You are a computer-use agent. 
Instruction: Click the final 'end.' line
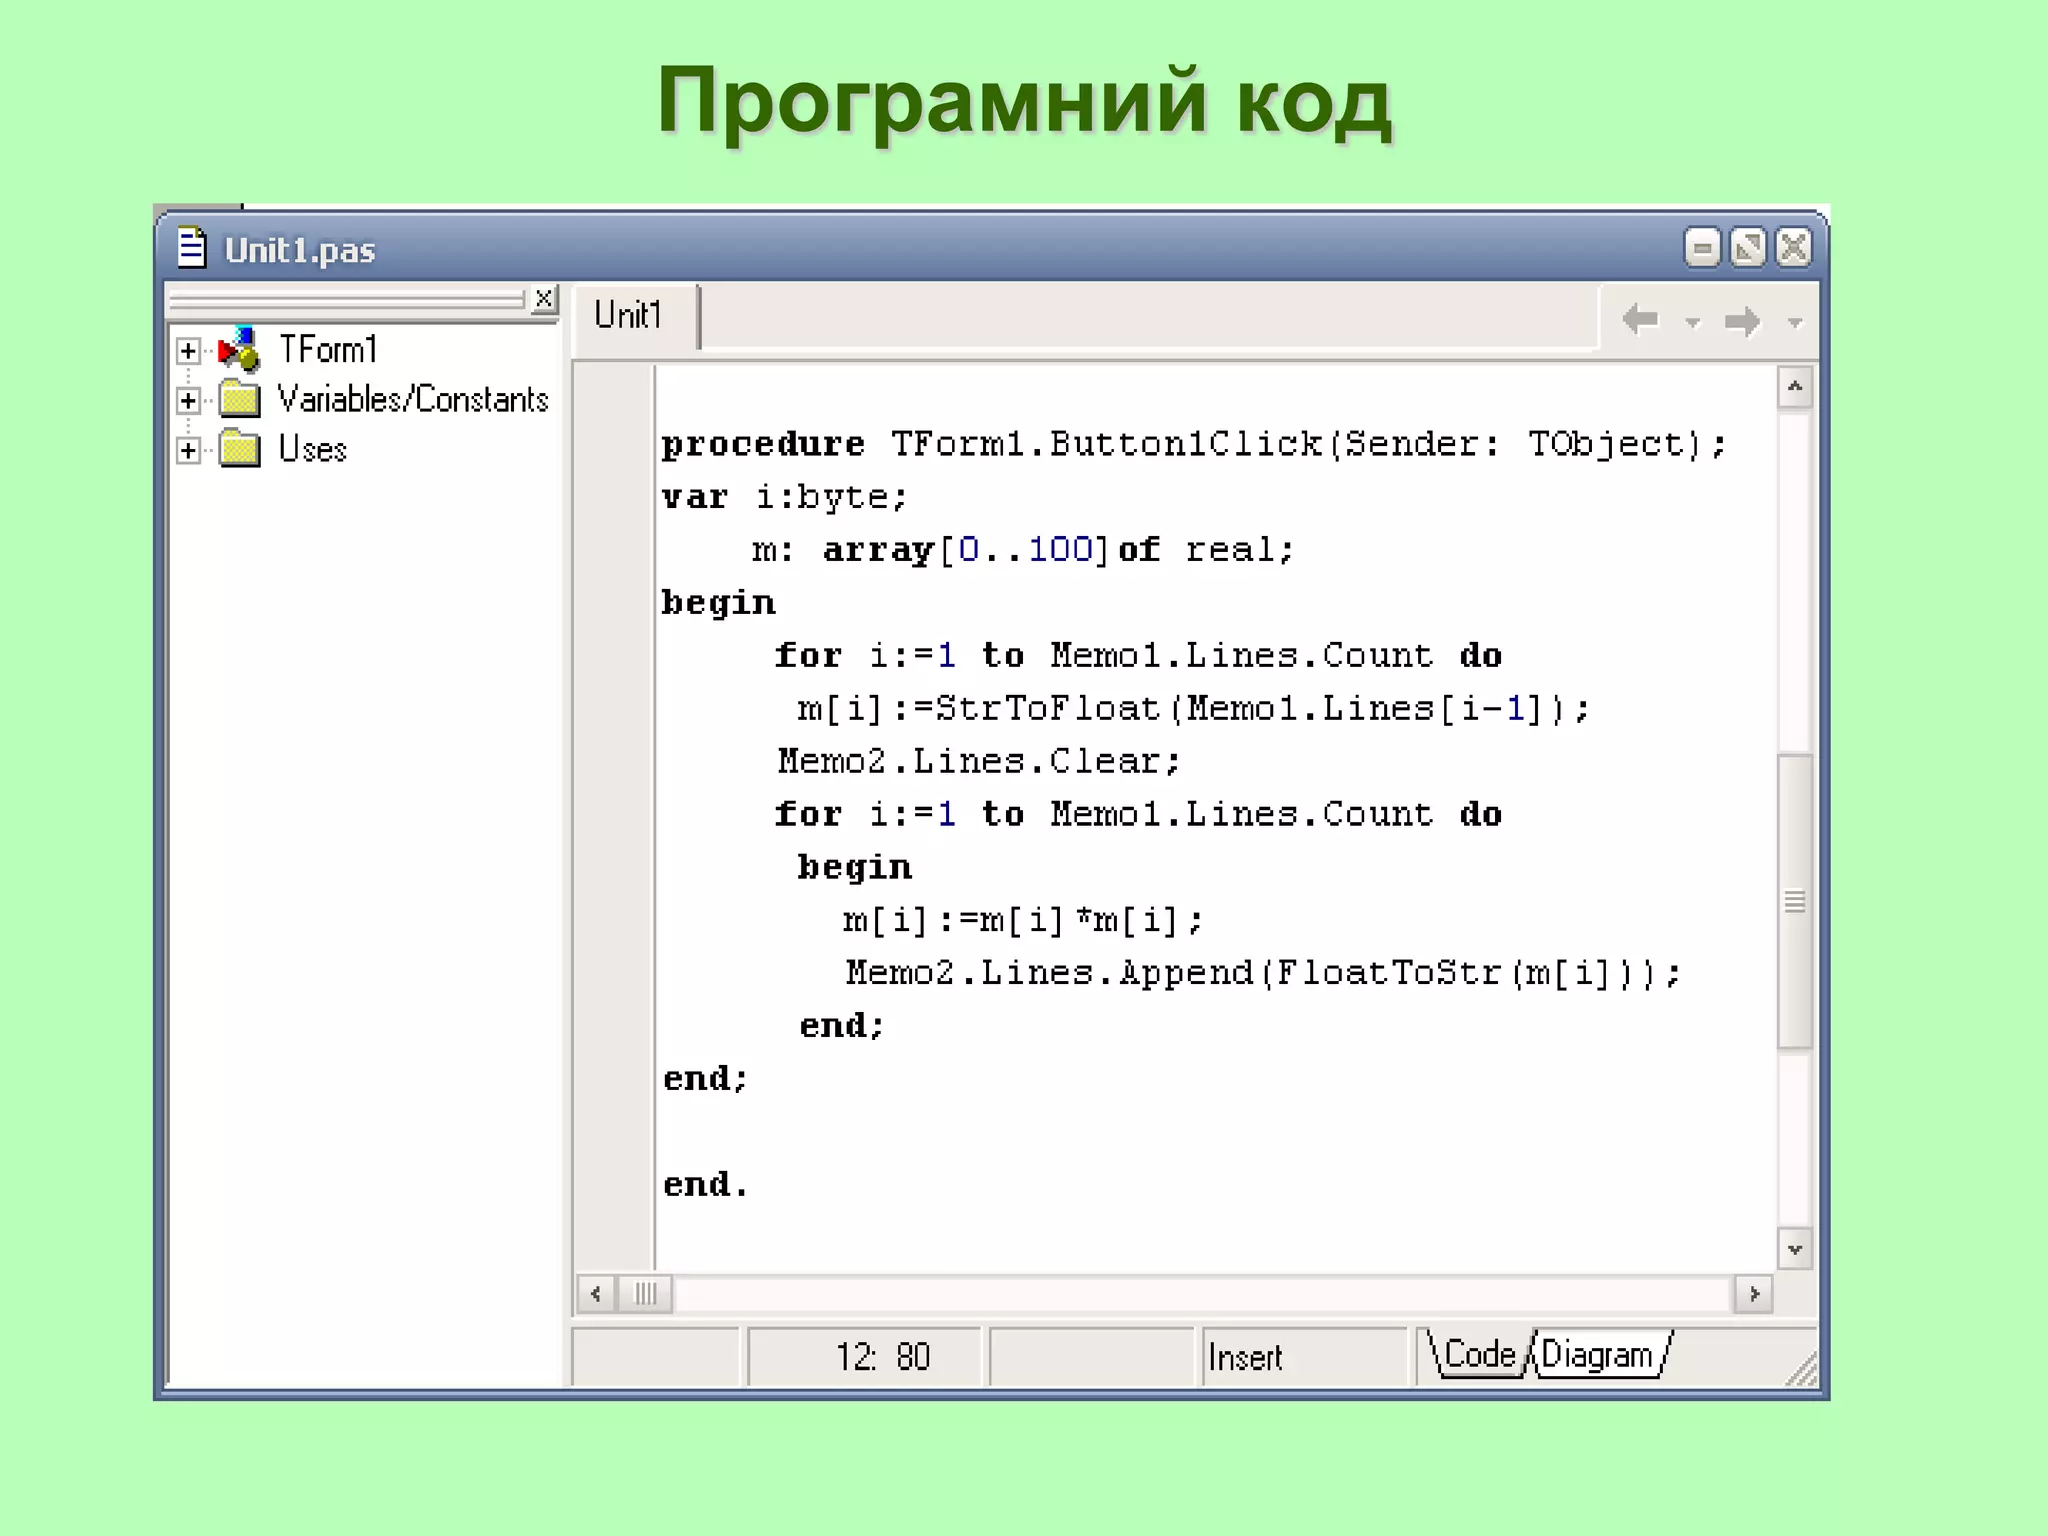[x=706, y=1184]
